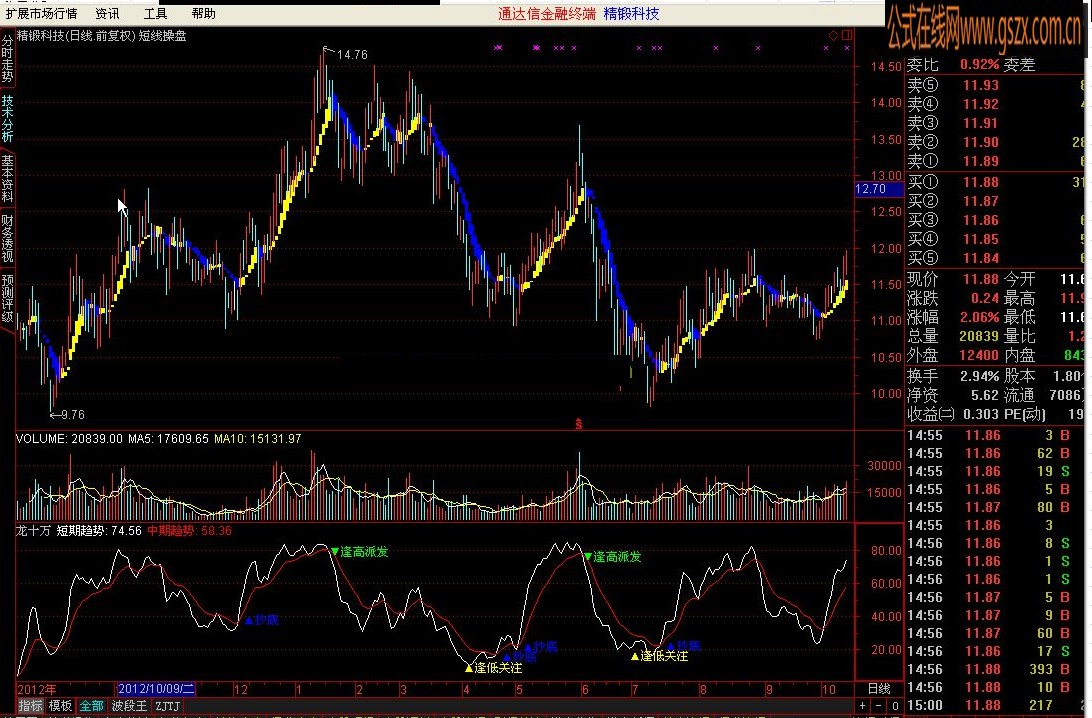Click the 逢高派发 signal marker near February
This screenshot has width=1092, height=718.
(x=360, y=552)
